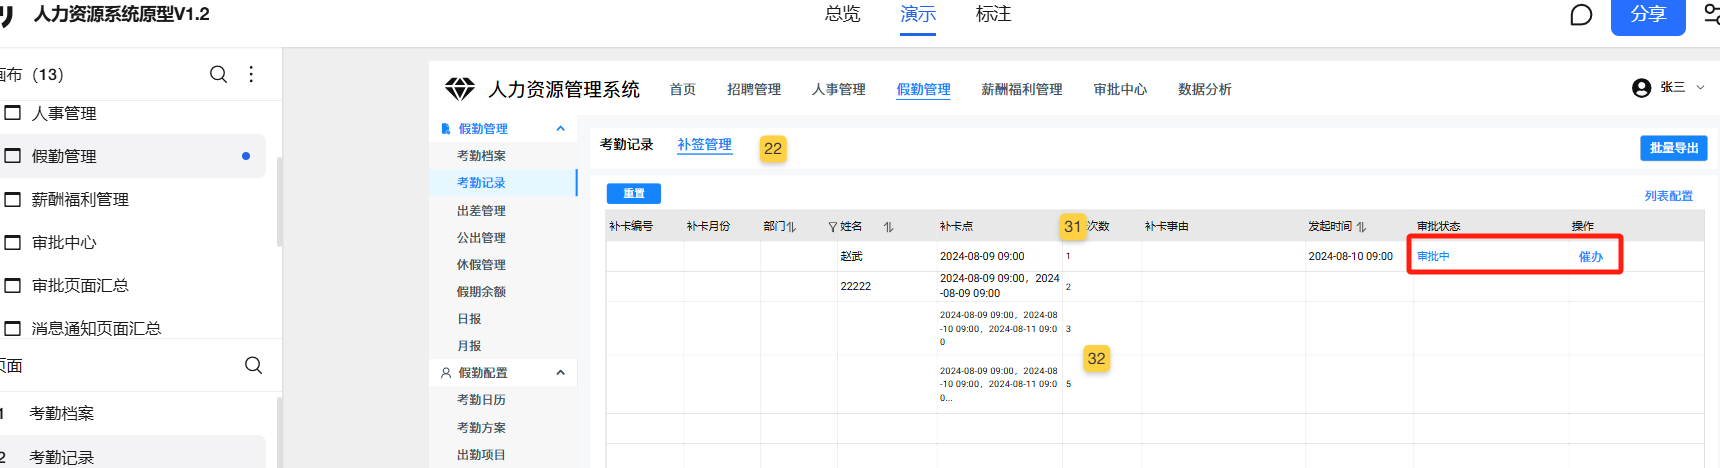This screenshot has width=1720, height=468.
Task: Click the 批量导出 button
Action: [1673, 148]
